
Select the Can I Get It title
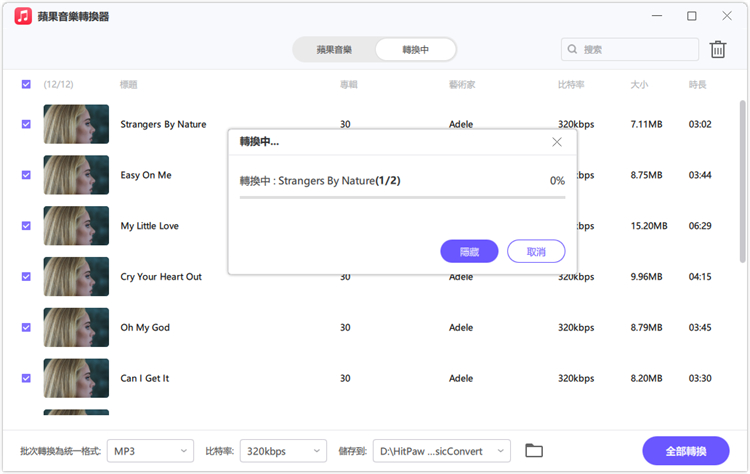[144, 378]
